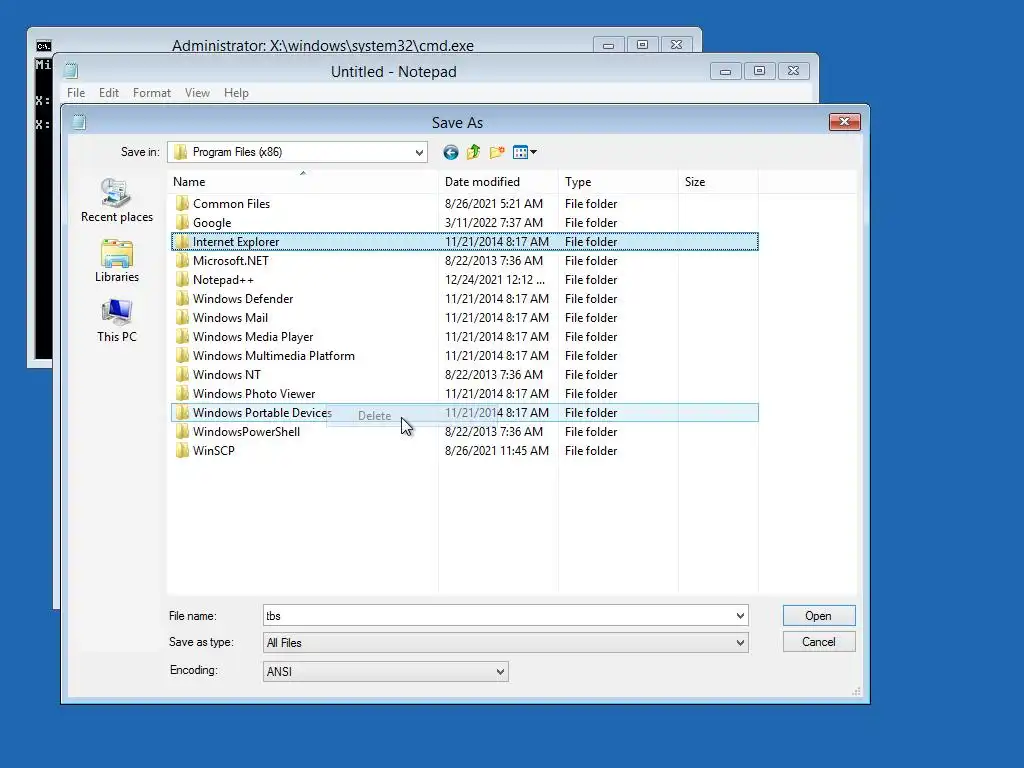Click the Notepad++ date 12/24/2021 12:12
The height and width of the screenshot is (768, 1024).
pos(494,280)
